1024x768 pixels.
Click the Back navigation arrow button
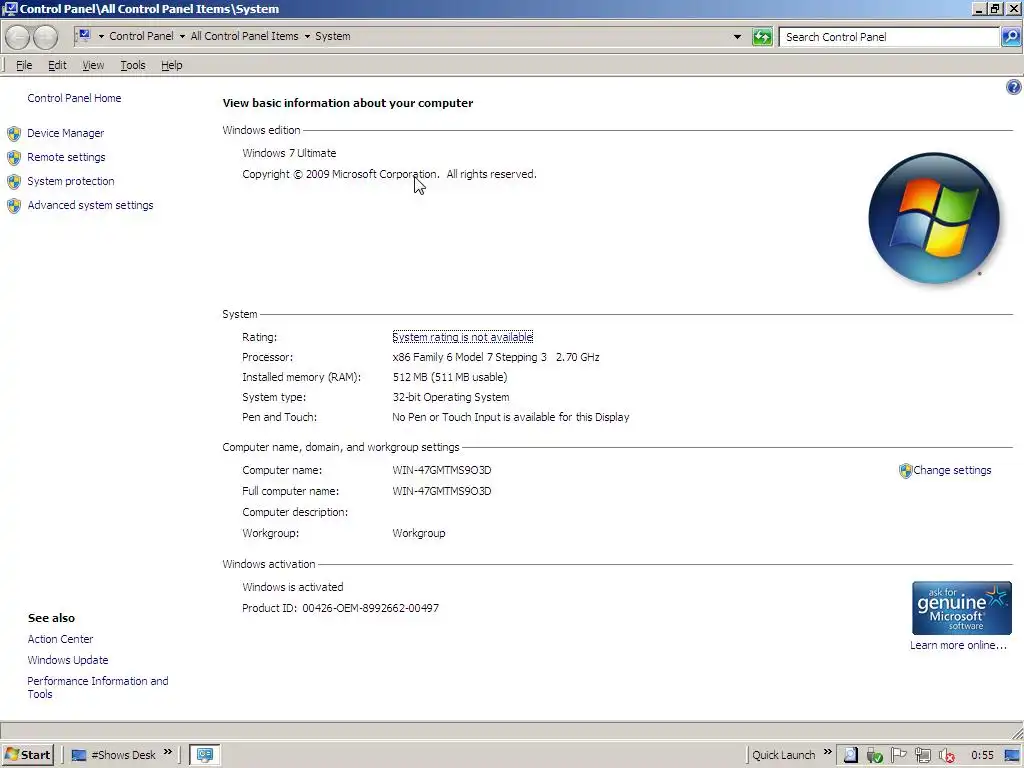(x=18, y=37)
